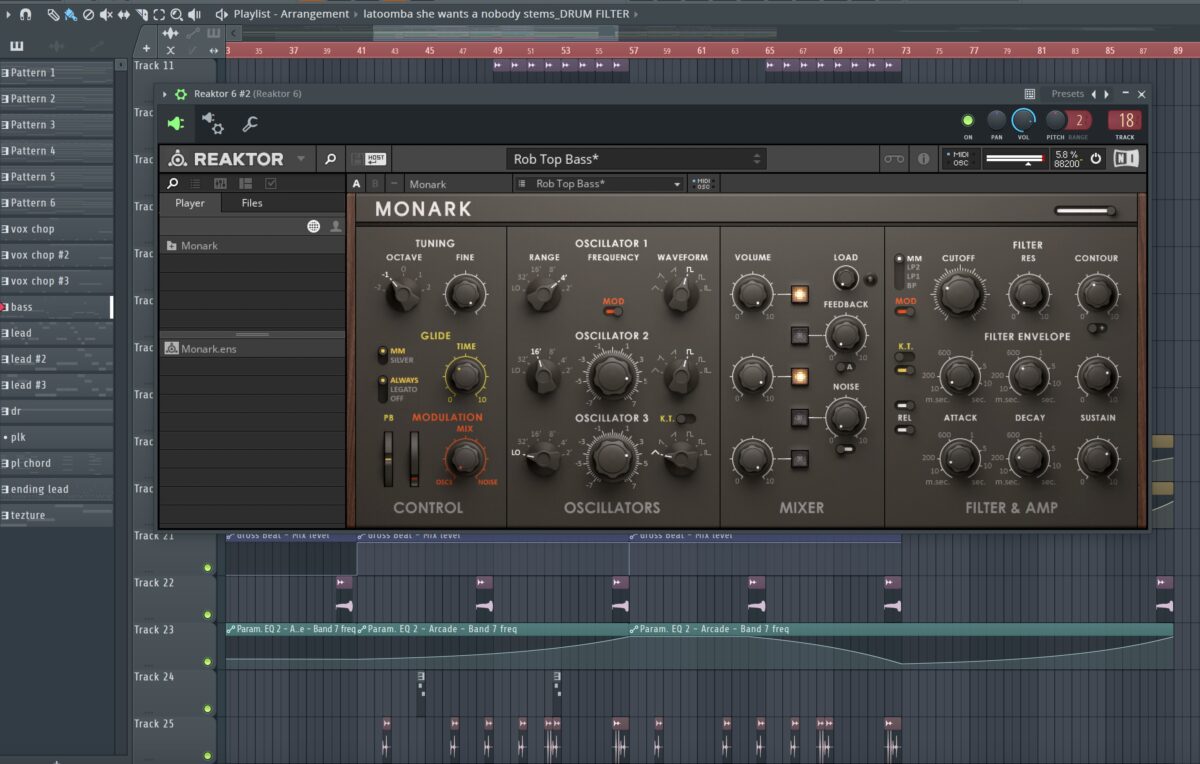Open the Reaktor logo menu arrow
The width and height of the screenshot is (1200, 764).
click(302, 159)
